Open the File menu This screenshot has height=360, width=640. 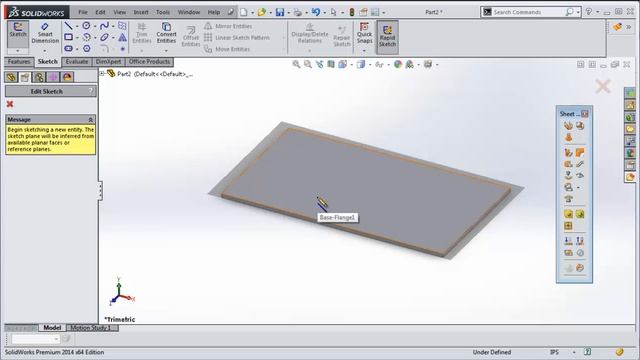(x=83, y=12)
